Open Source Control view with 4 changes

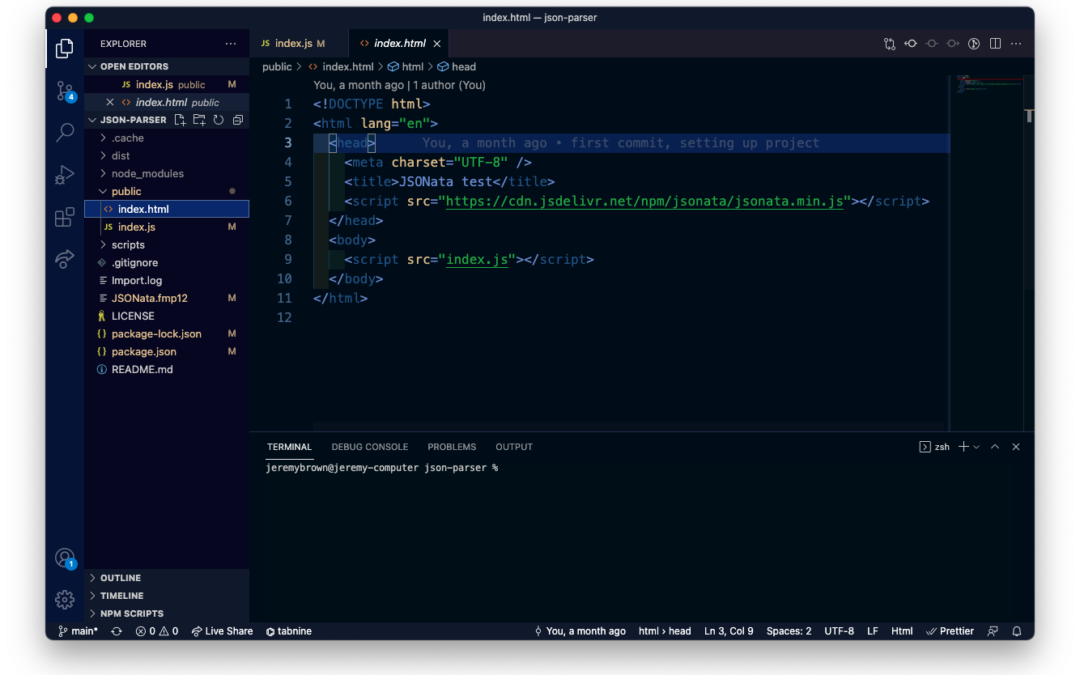[65, 91]
